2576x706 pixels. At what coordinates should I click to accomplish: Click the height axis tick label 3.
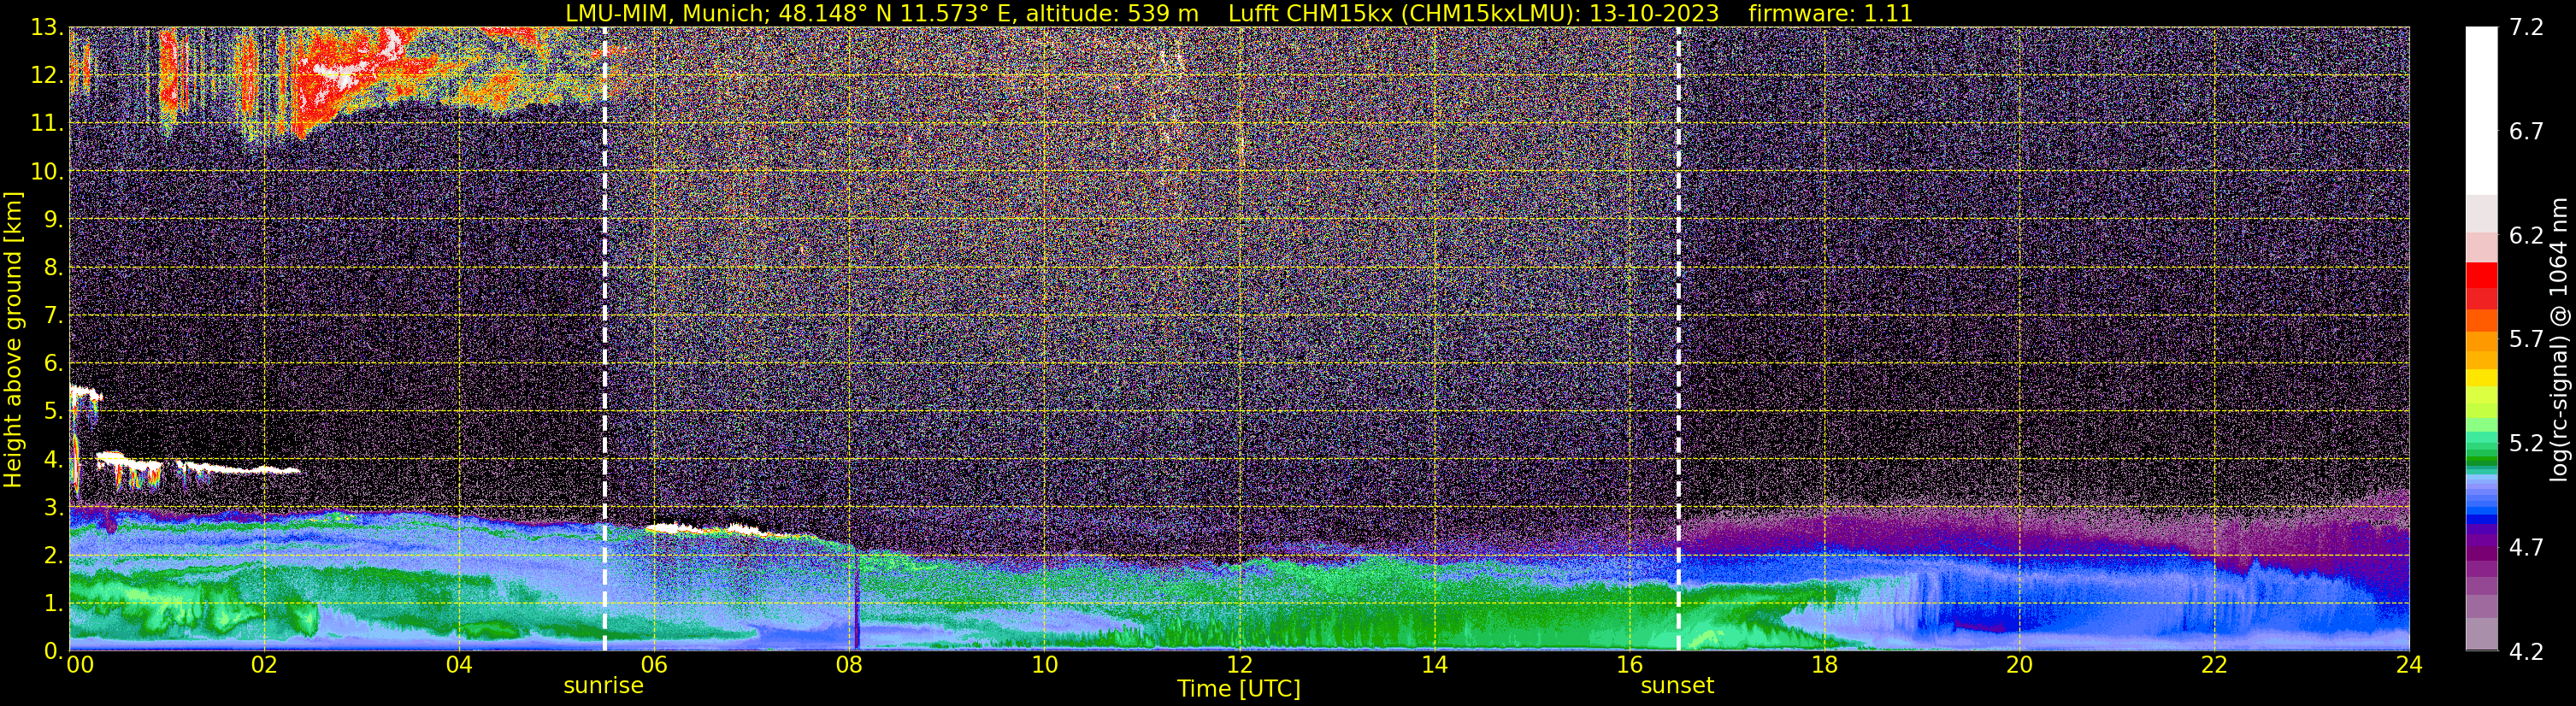pos(53,507)
